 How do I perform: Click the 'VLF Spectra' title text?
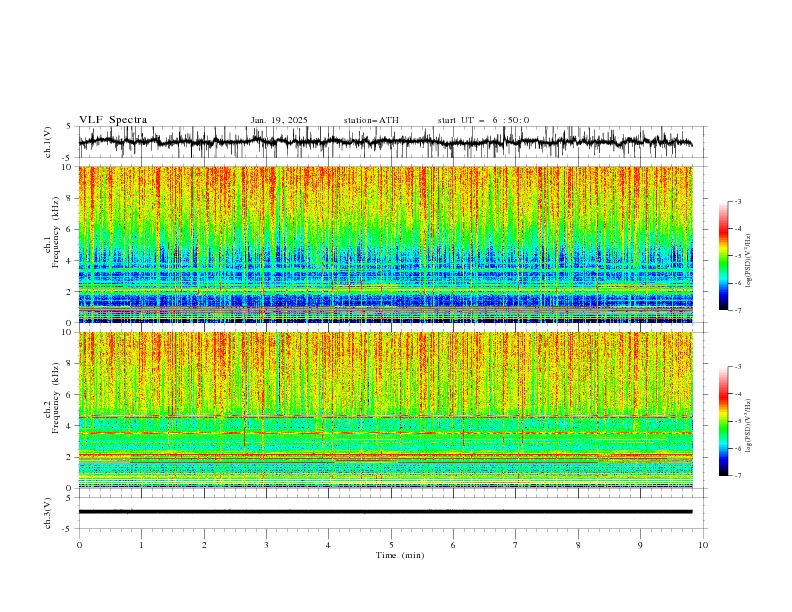click(113, 120)
